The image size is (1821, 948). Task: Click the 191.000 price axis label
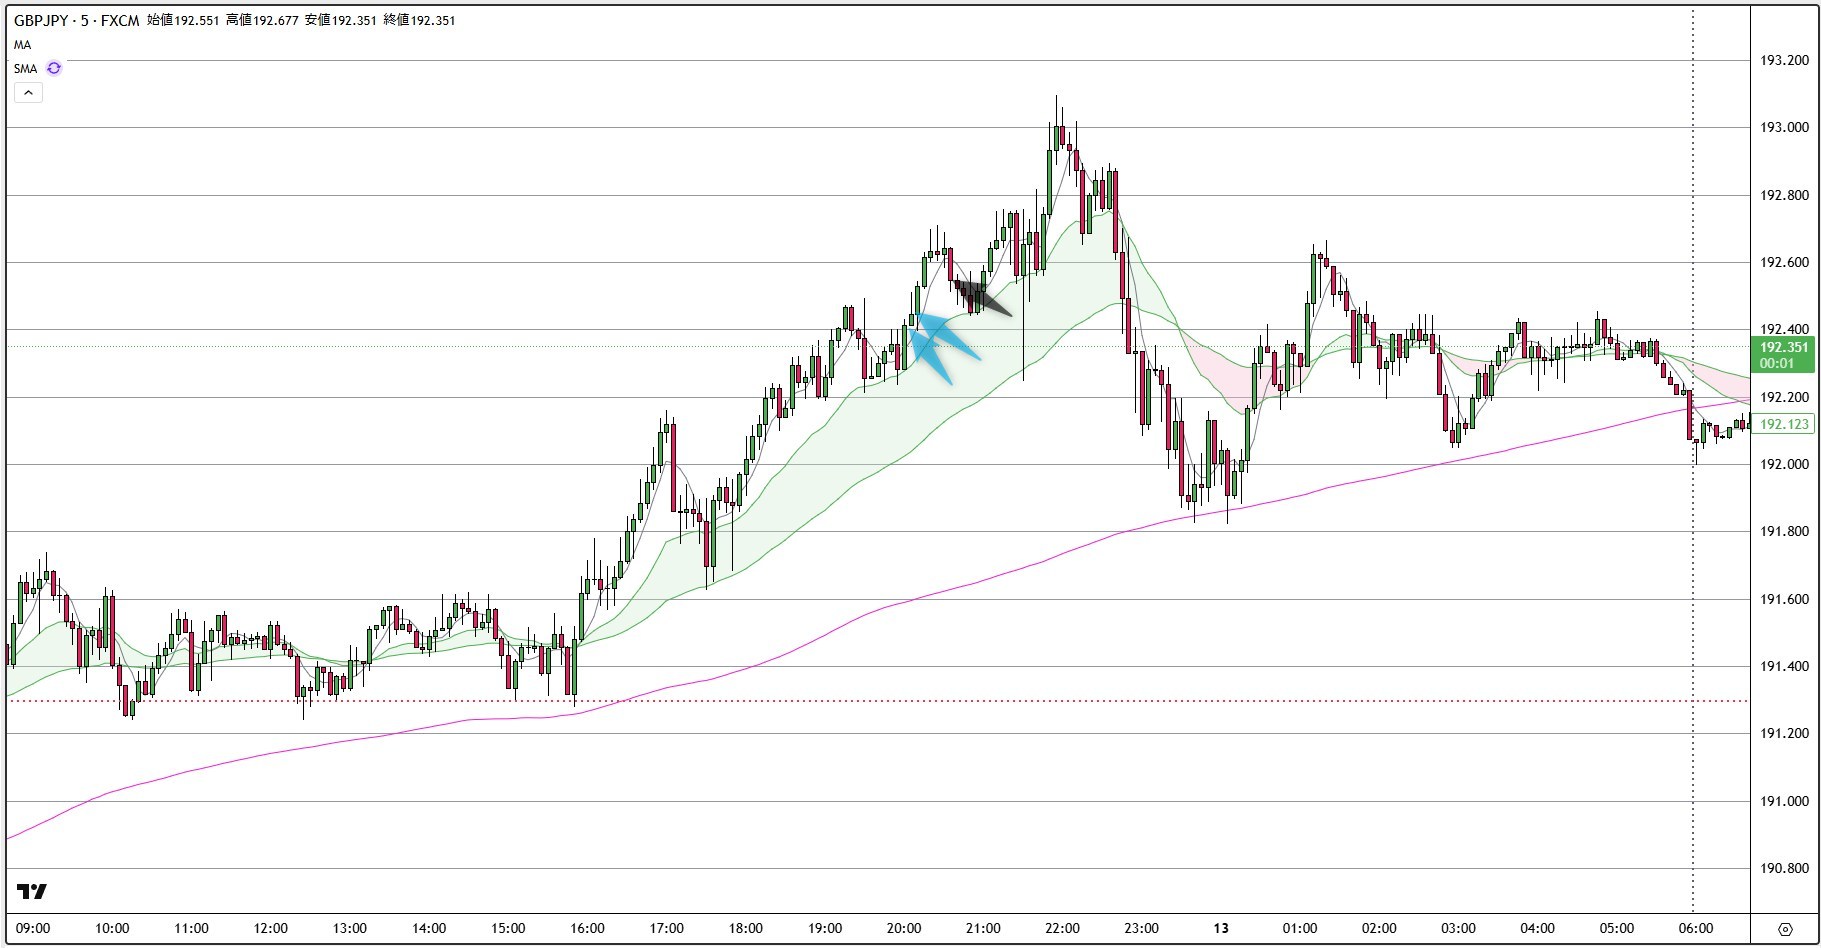[x=1784, y=801]
